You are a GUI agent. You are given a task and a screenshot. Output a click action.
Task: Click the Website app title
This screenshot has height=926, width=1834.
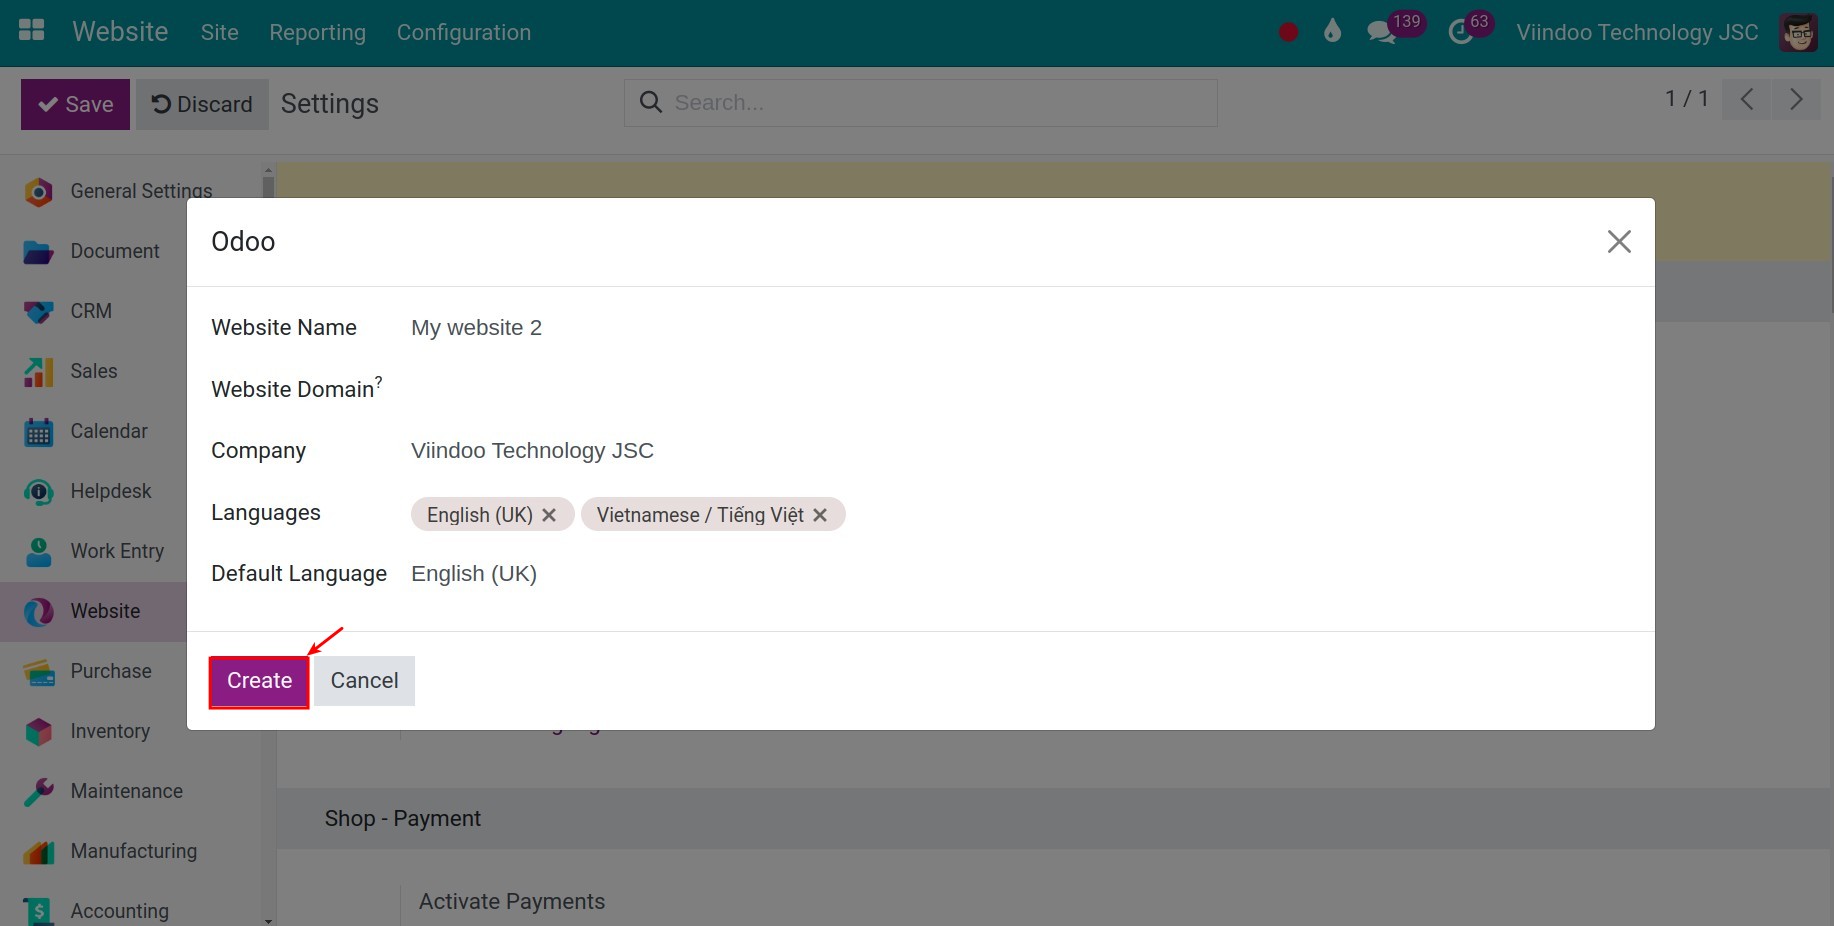pos(120,31)
